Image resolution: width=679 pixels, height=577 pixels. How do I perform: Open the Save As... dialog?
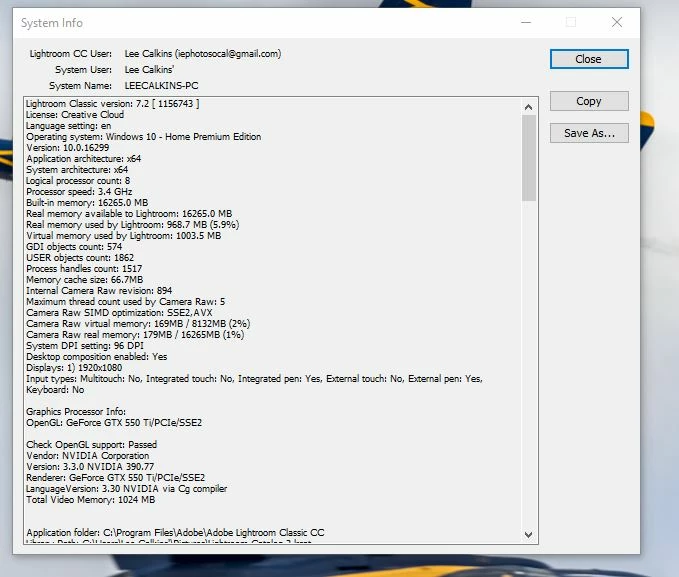(589, 133)
